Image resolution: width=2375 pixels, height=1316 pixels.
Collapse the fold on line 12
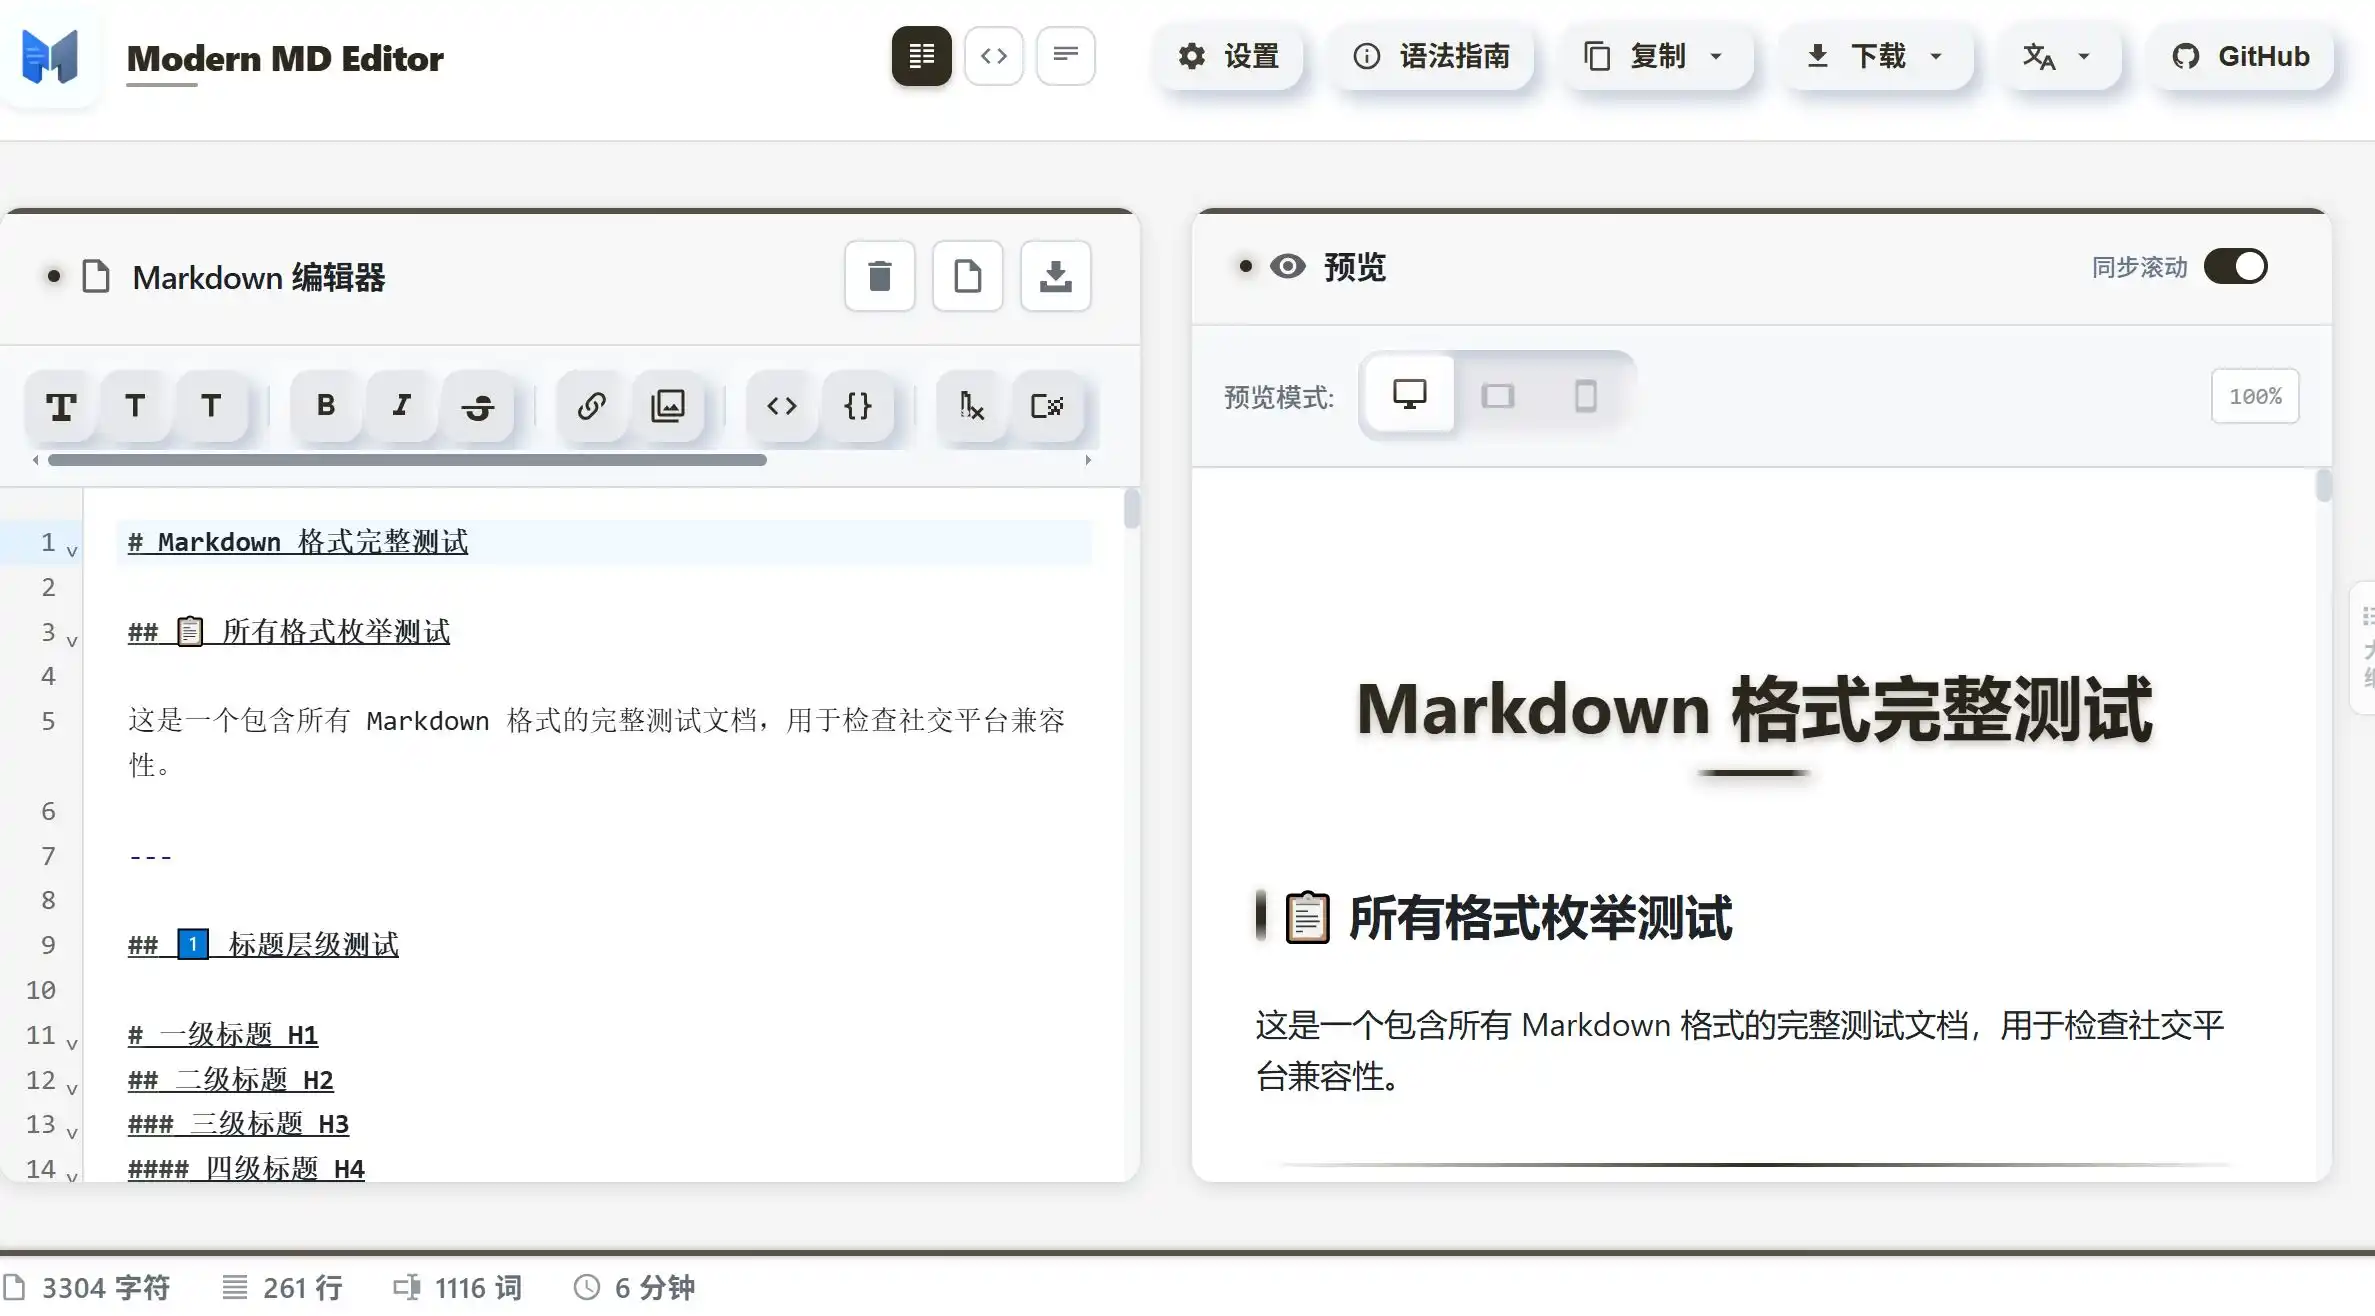click(x=72, y=1088)
